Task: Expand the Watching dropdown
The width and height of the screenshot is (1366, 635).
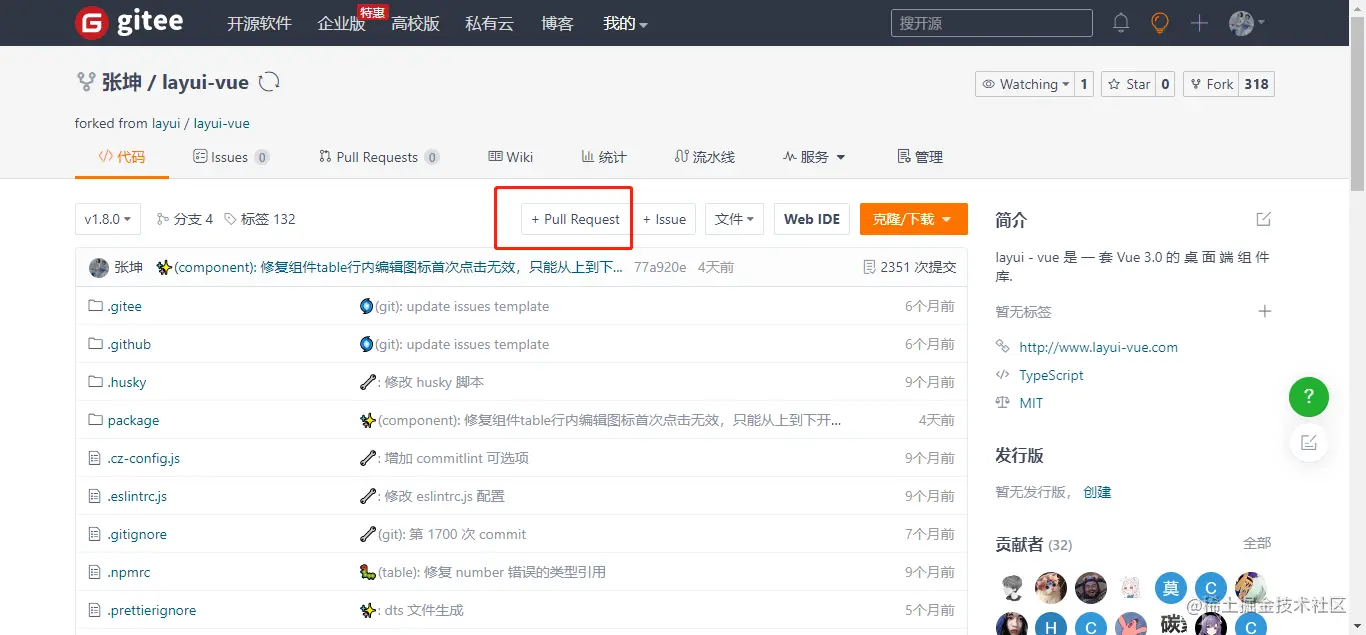Action: (1025, 84)
